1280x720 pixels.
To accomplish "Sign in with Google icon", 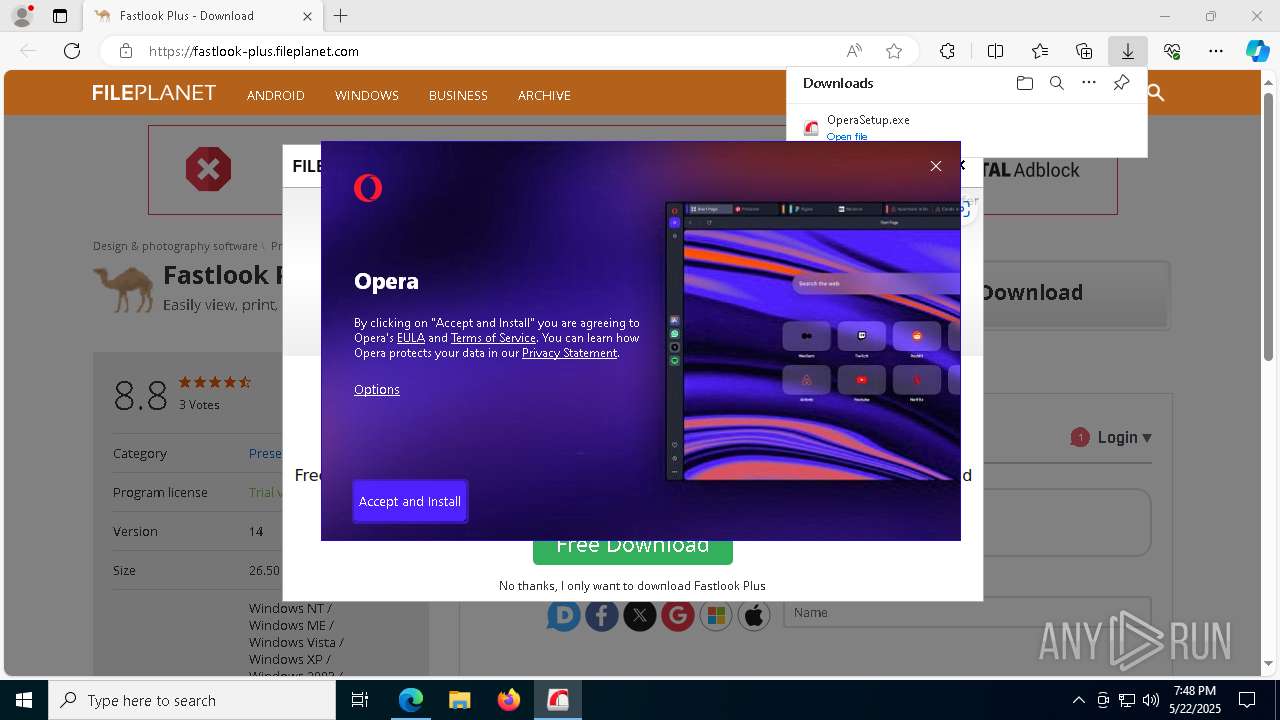I will pyautogui.click(x=678, y=615).
